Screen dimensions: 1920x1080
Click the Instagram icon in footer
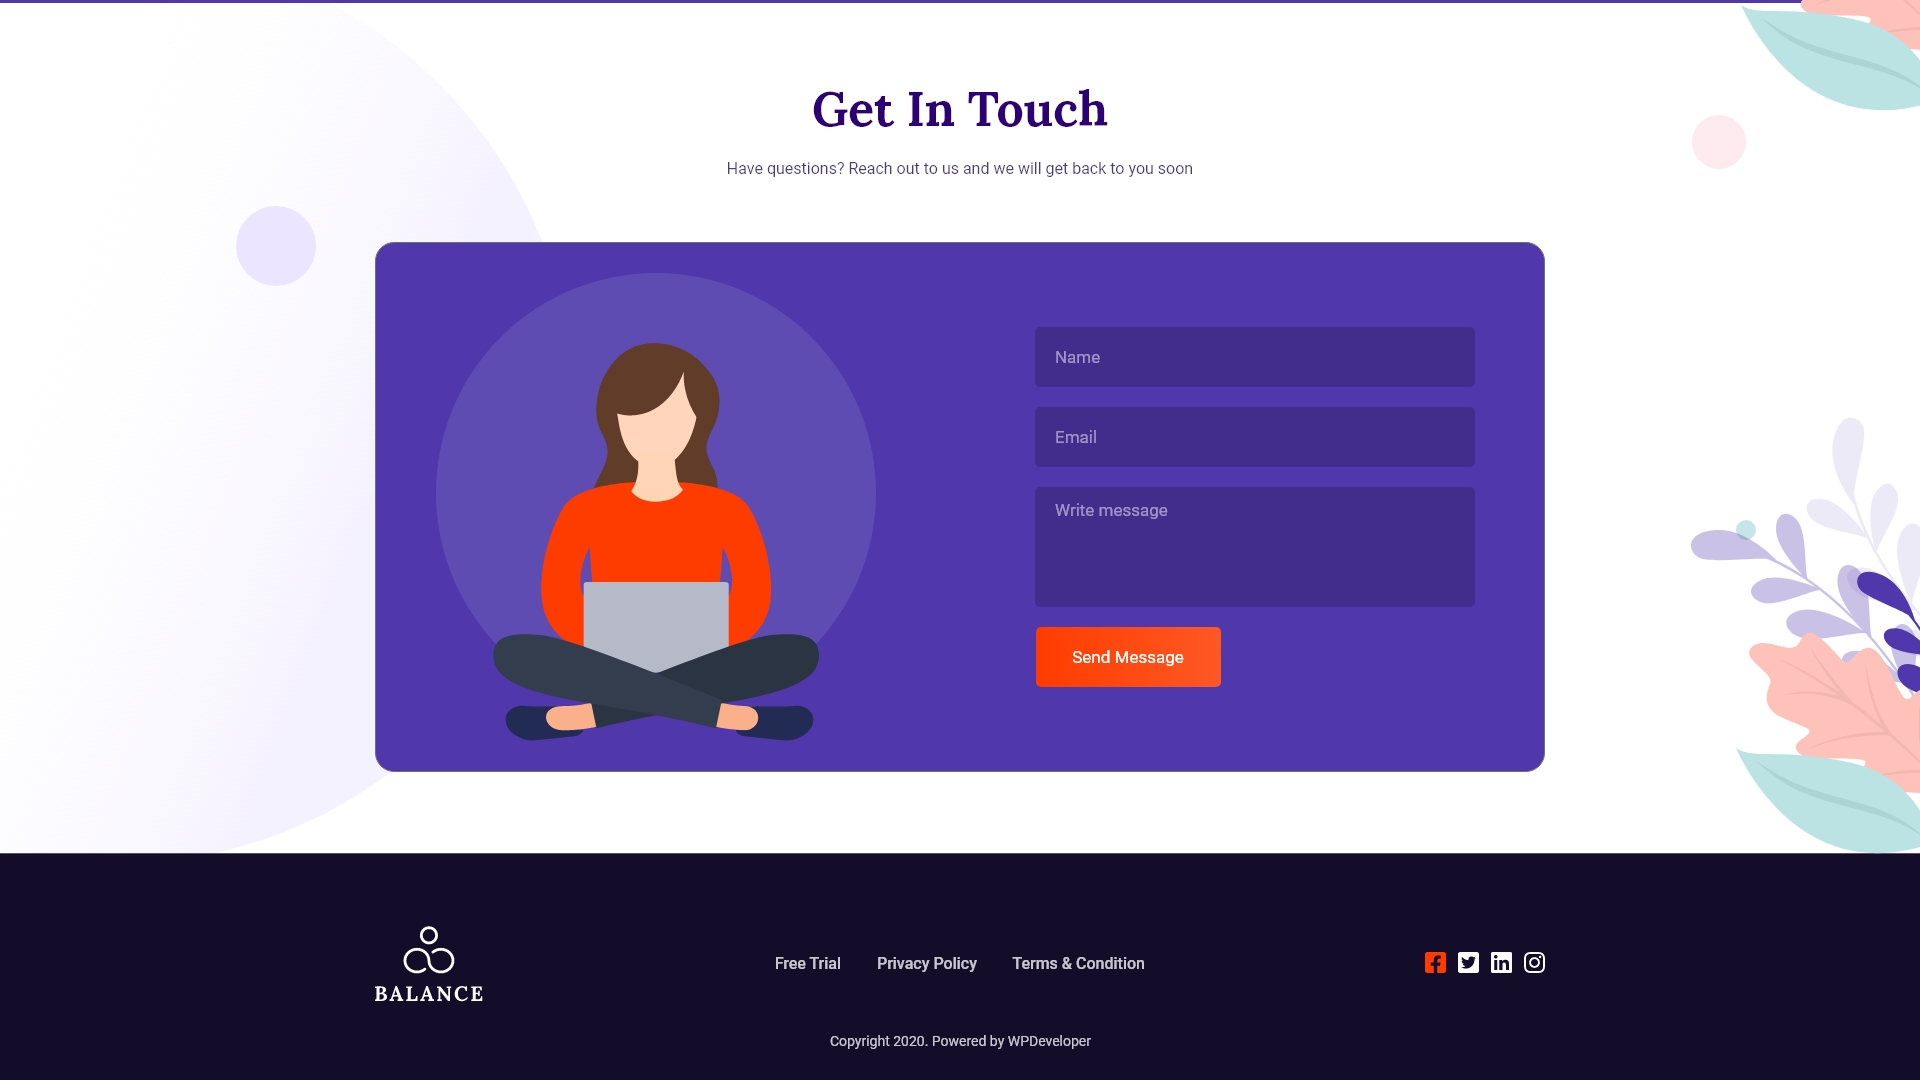click(1534, 963)
